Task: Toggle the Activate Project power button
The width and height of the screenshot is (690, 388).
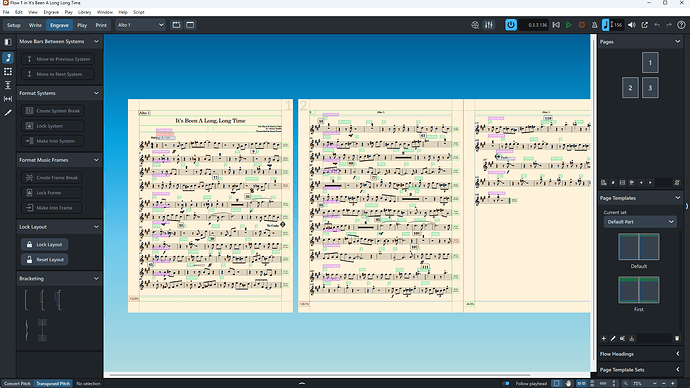Action: pos(510,25)
